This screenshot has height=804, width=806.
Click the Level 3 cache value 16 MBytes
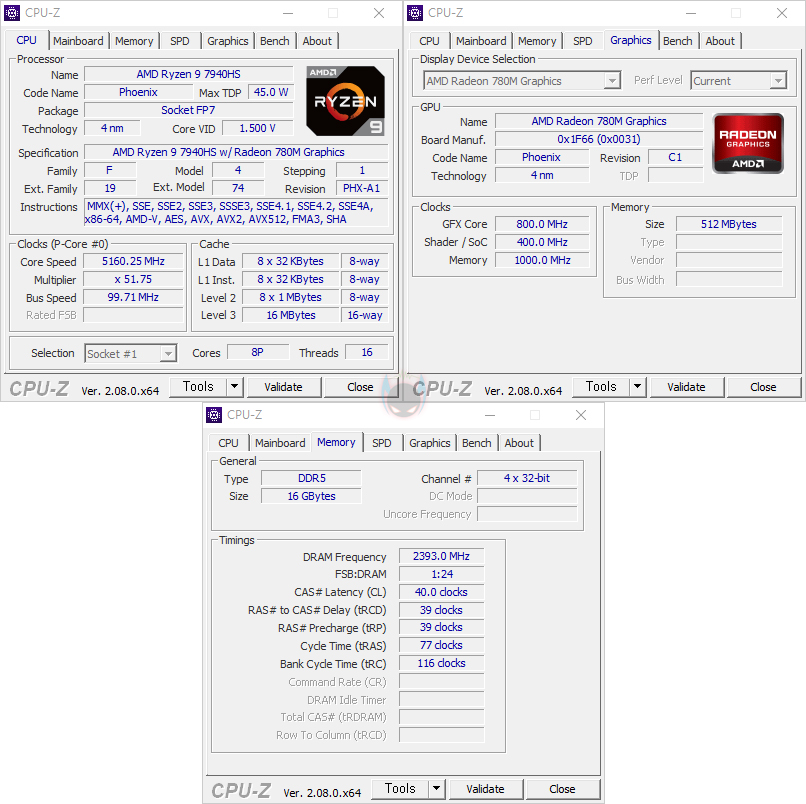tap(290, 315)
